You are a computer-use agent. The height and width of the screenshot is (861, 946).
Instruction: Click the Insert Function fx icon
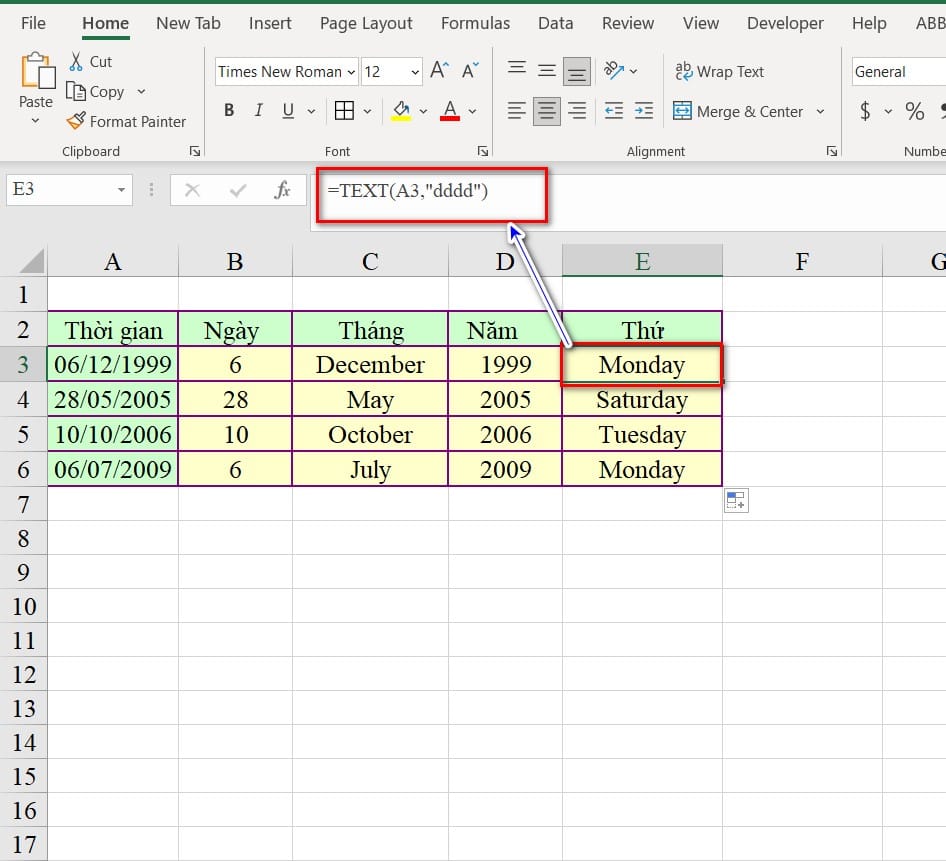[x=282, y=189]
